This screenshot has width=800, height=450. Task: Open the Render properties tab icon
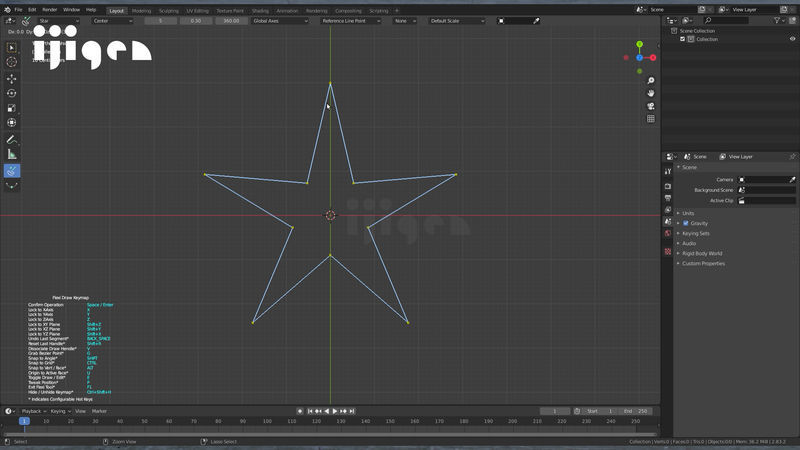668,186
